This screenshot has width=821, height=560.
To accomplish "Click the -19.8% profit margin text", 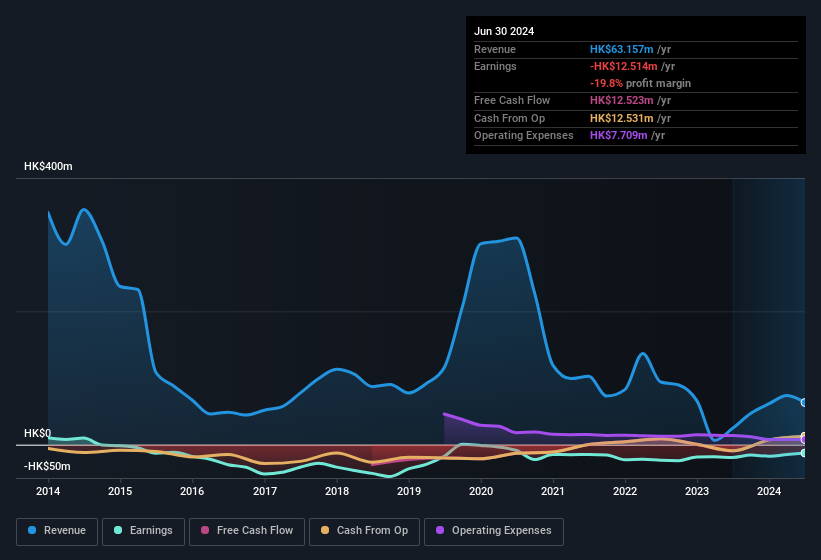I will click(640, 83).
